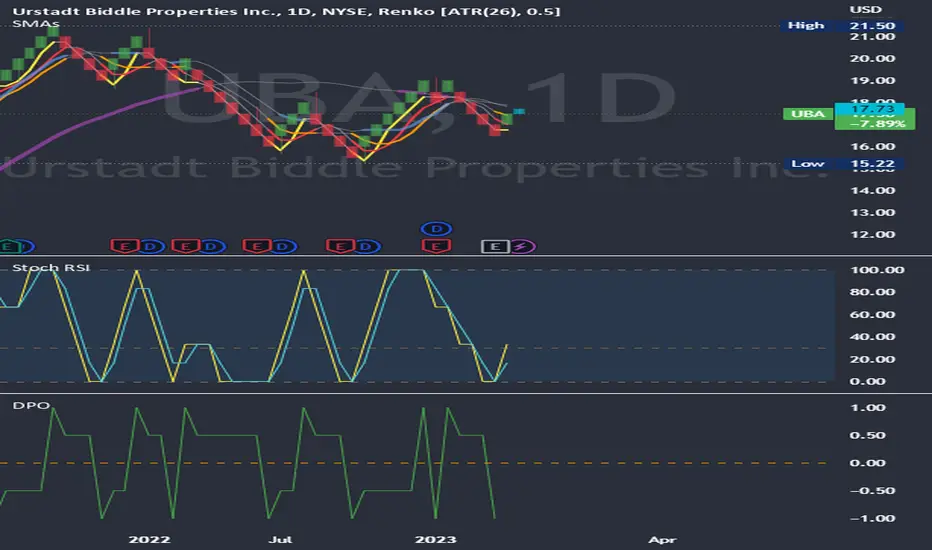Select the Stoch RSI indicator legend
Image resolution: width=932 pixels, height=550 pixels.
(x=51, y=268)
